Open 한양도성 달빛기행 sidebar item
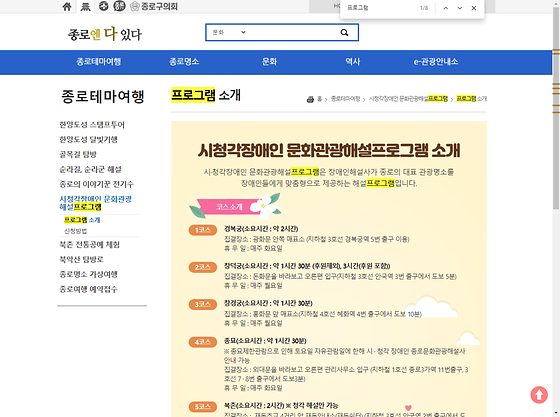 pyautogui.click(x=88, y=139)
